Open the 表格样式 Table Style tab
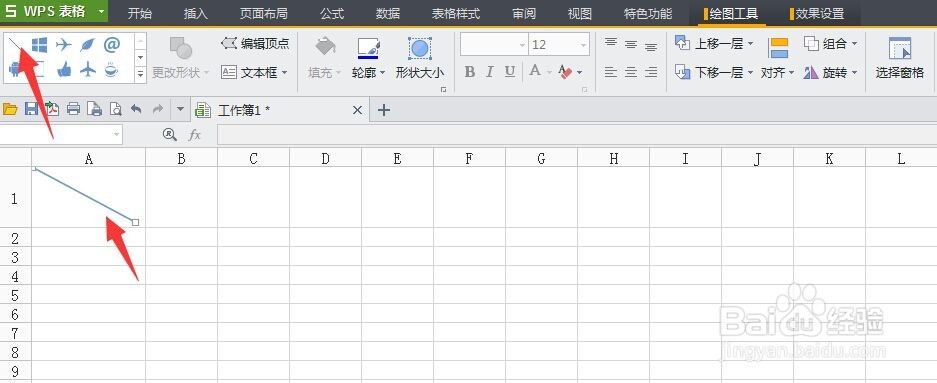The height and width of the screenshot is (383, 937). [456, 13]
